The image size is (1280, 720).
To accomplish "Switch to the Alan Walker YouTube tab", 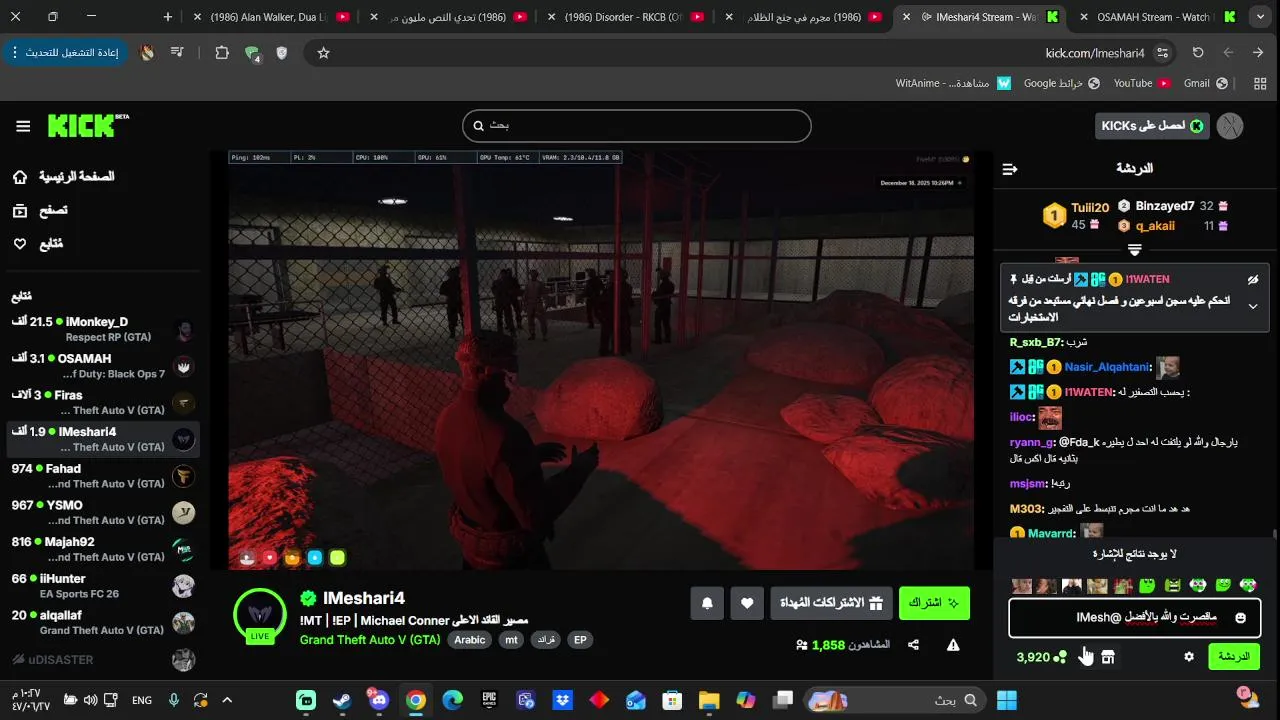I will [272, 17].
